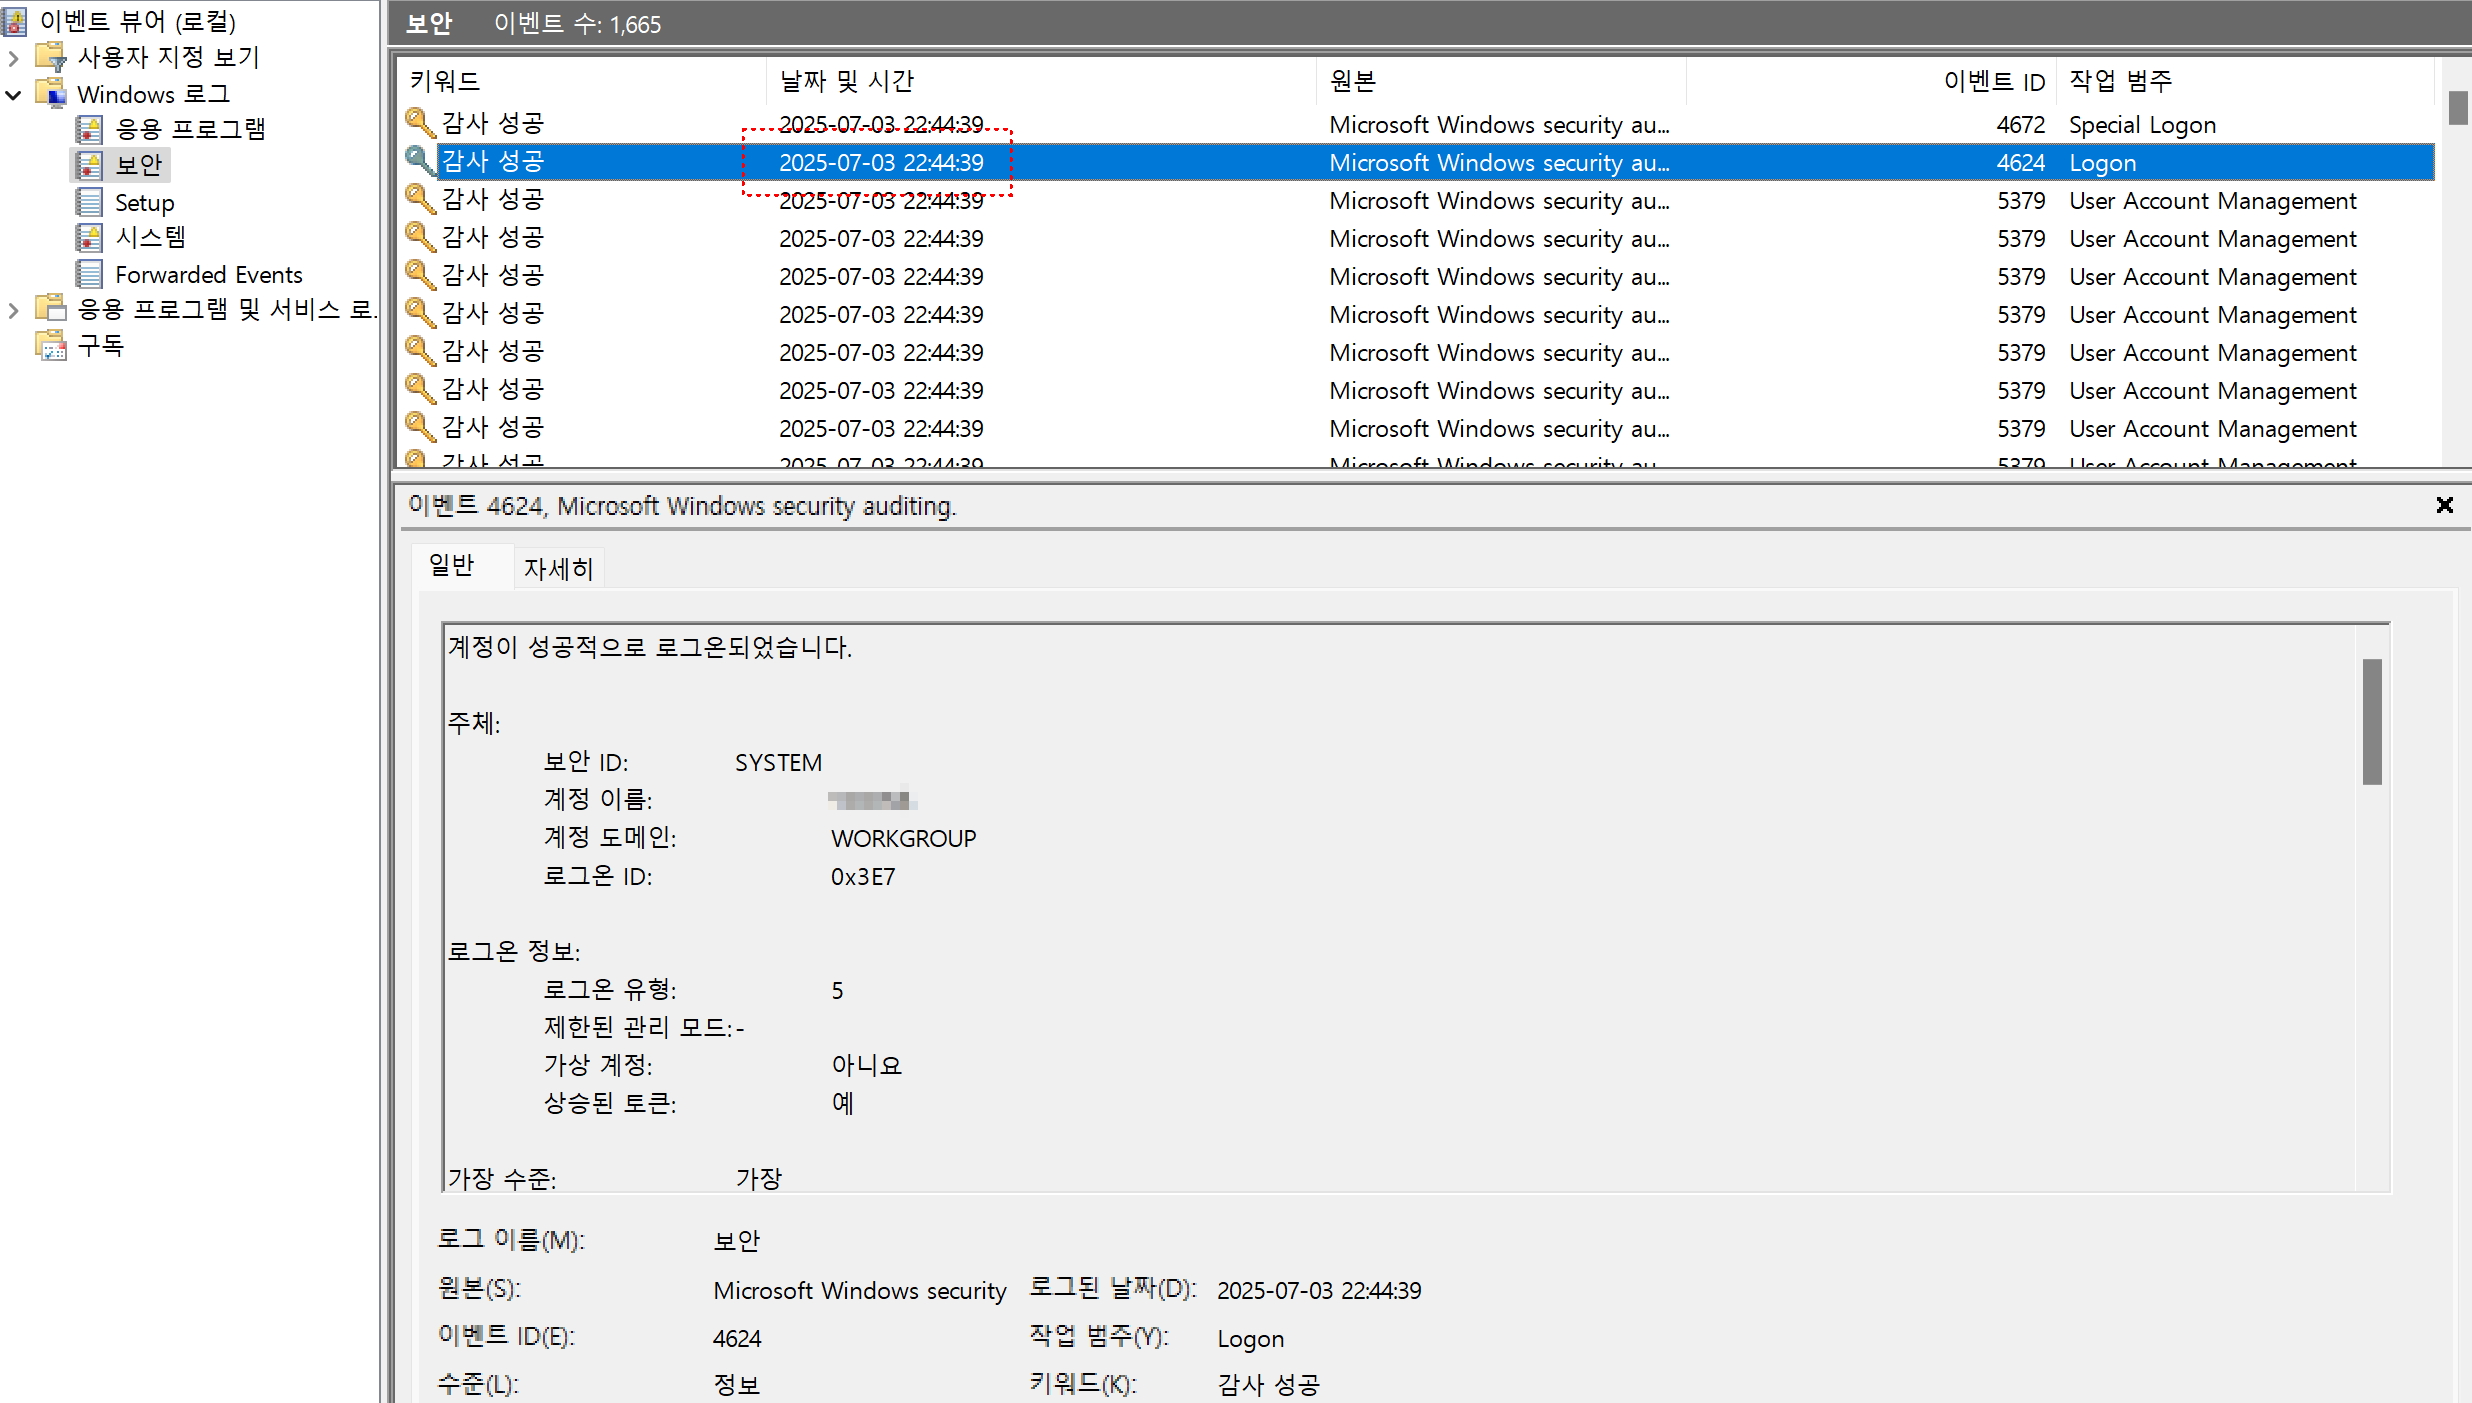Expand the 사용자 지정 보기 tree node
Viewport: 2472px width, 1403px height.
13,58
